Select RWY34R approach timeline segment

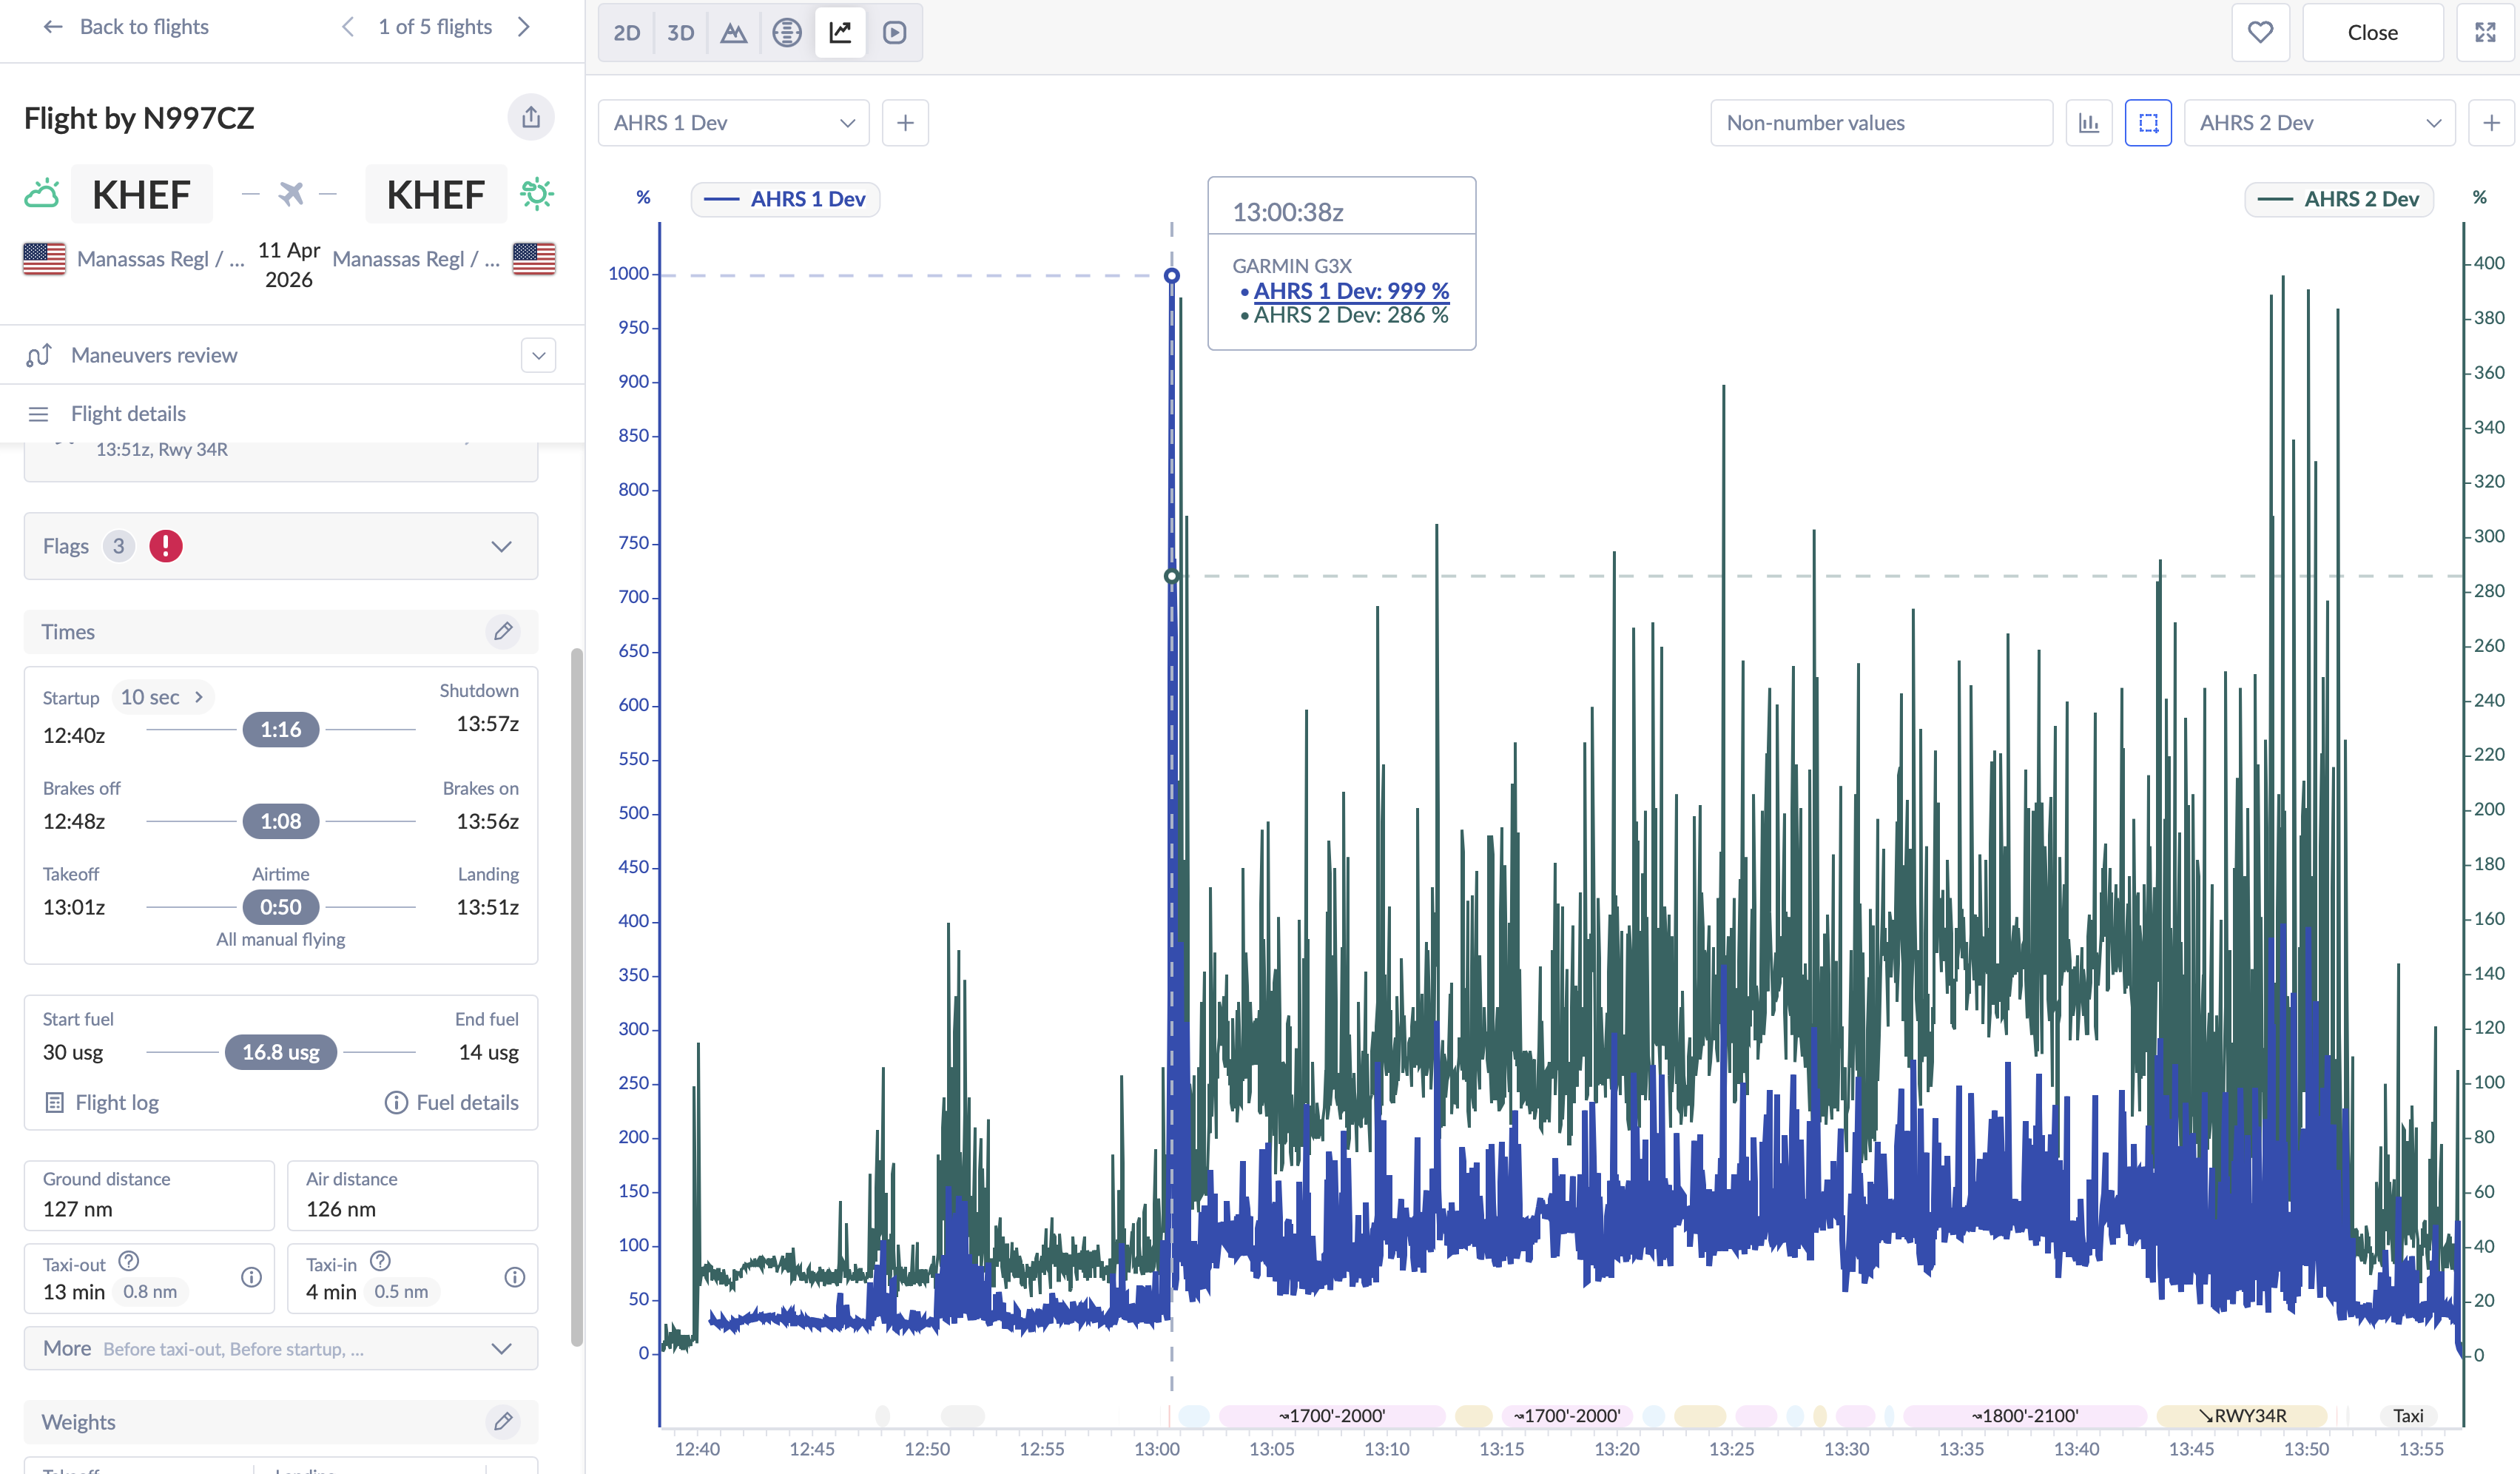pyautogui.click(x=2242, y=1416)
